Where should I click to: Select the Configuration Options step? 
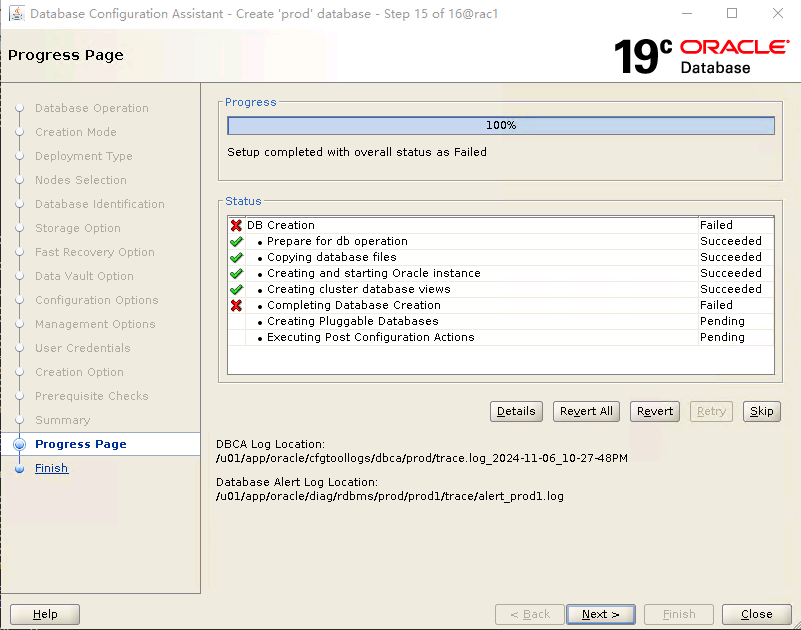click(x=97, y=300)
